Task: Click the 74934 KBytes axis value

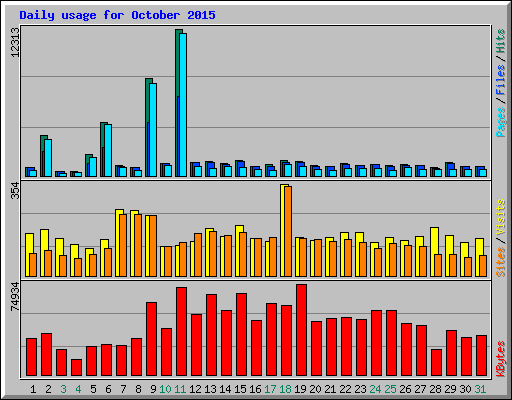Action: 15,297
